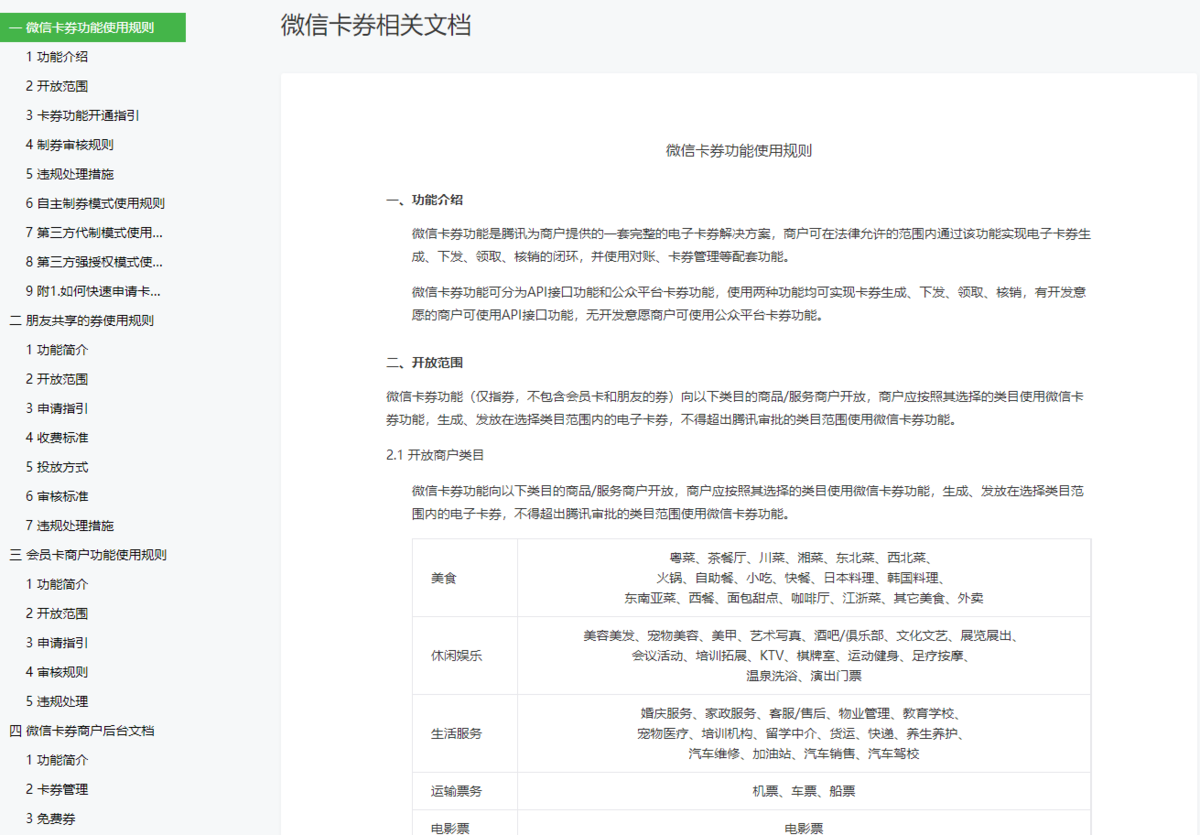Click the 运输票务 table category cell
The width and height of the screenshot is (1200, 835).
point(465,791)
